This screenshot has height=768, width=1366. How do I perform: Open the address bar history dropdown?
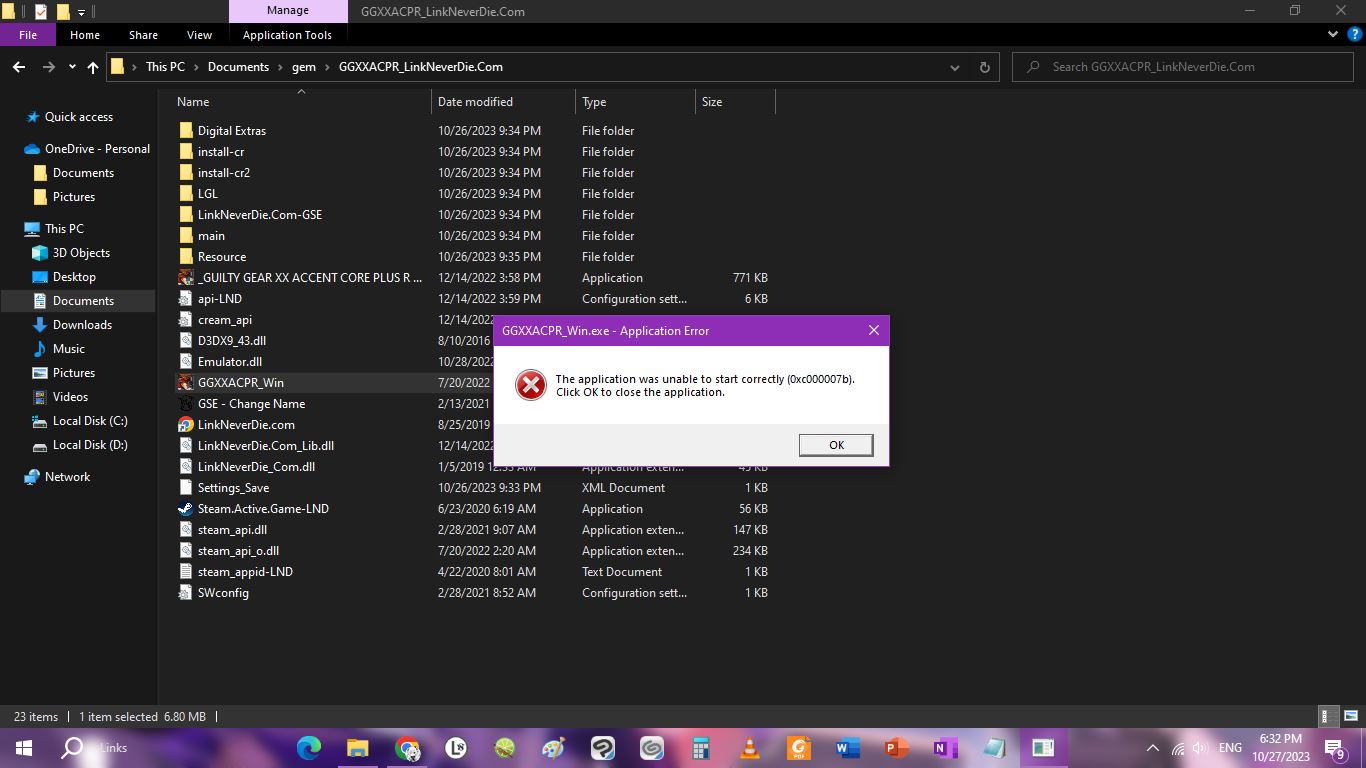click(955, 67)
